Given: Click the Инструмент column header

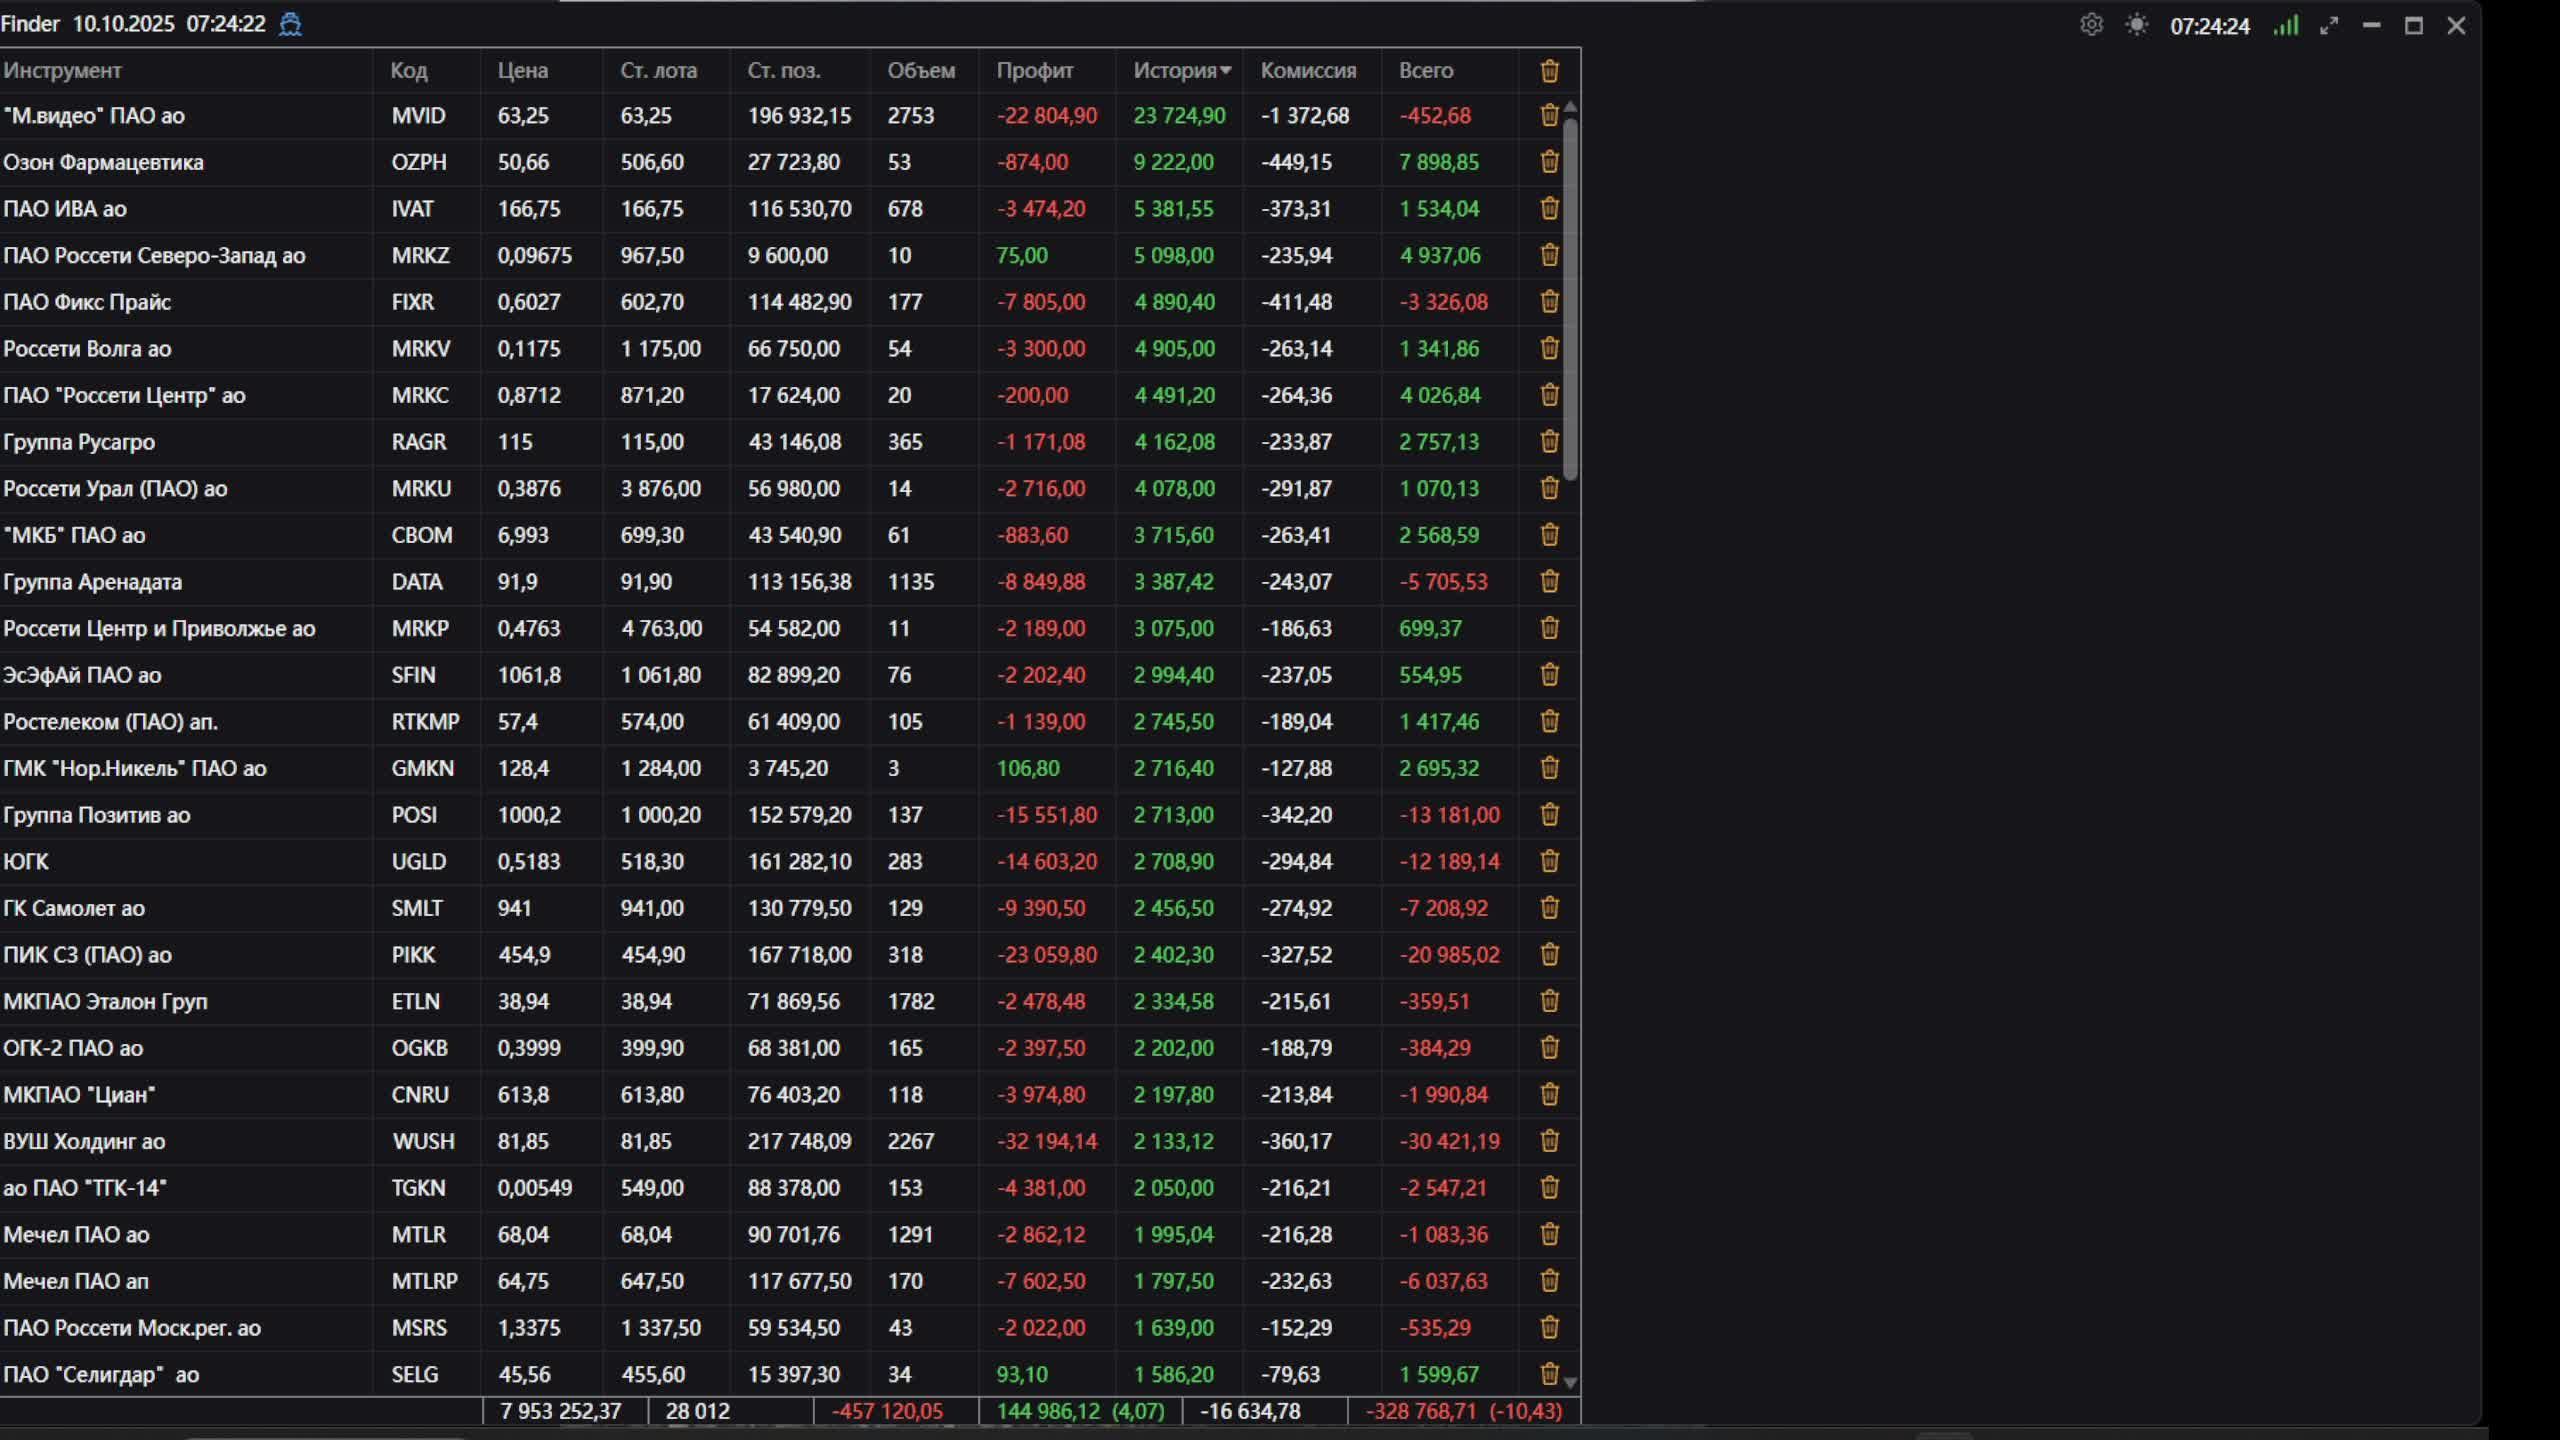Looking at the screenshot, I should point(62,71).
